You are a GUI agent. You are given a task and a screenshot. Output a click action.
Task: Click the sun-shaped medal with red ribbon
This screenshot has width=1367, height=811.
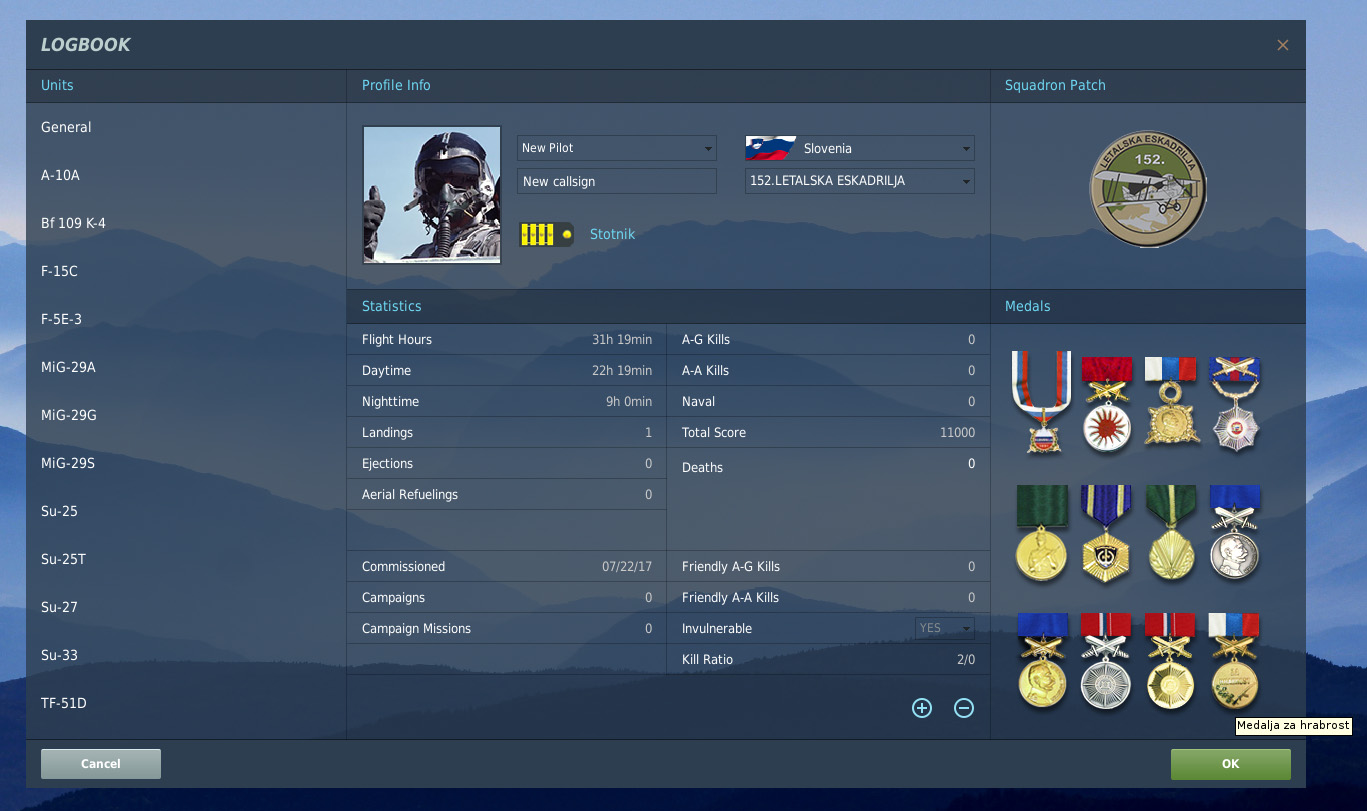[1106, 404]
